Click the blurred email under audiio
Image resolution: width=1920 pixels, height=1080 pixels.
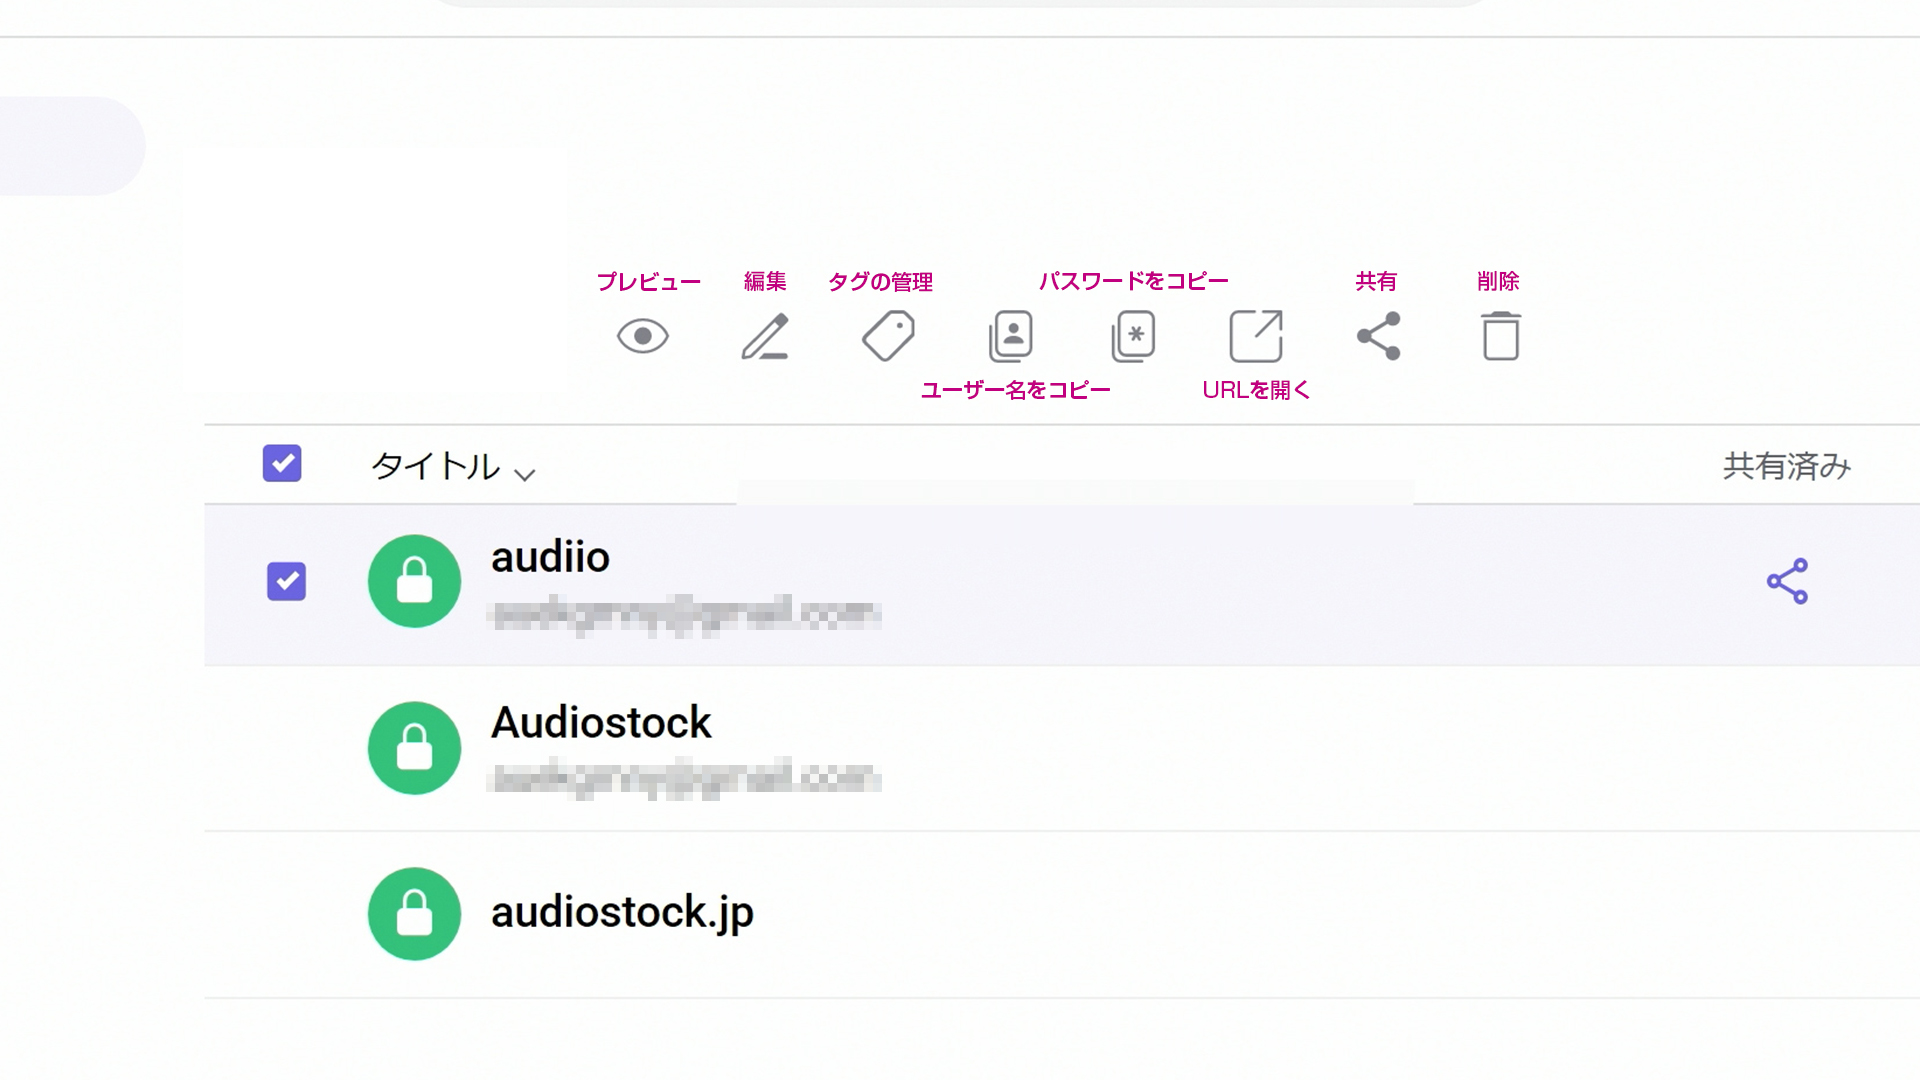(686, 614)
